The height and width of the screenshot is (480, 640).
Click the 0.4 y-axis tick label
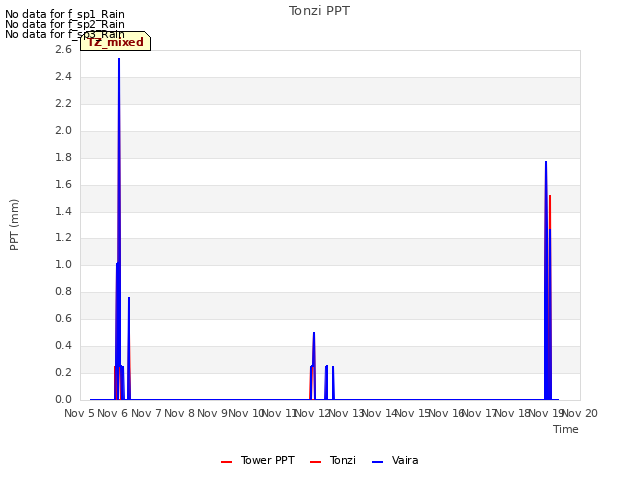pos(63,345)
